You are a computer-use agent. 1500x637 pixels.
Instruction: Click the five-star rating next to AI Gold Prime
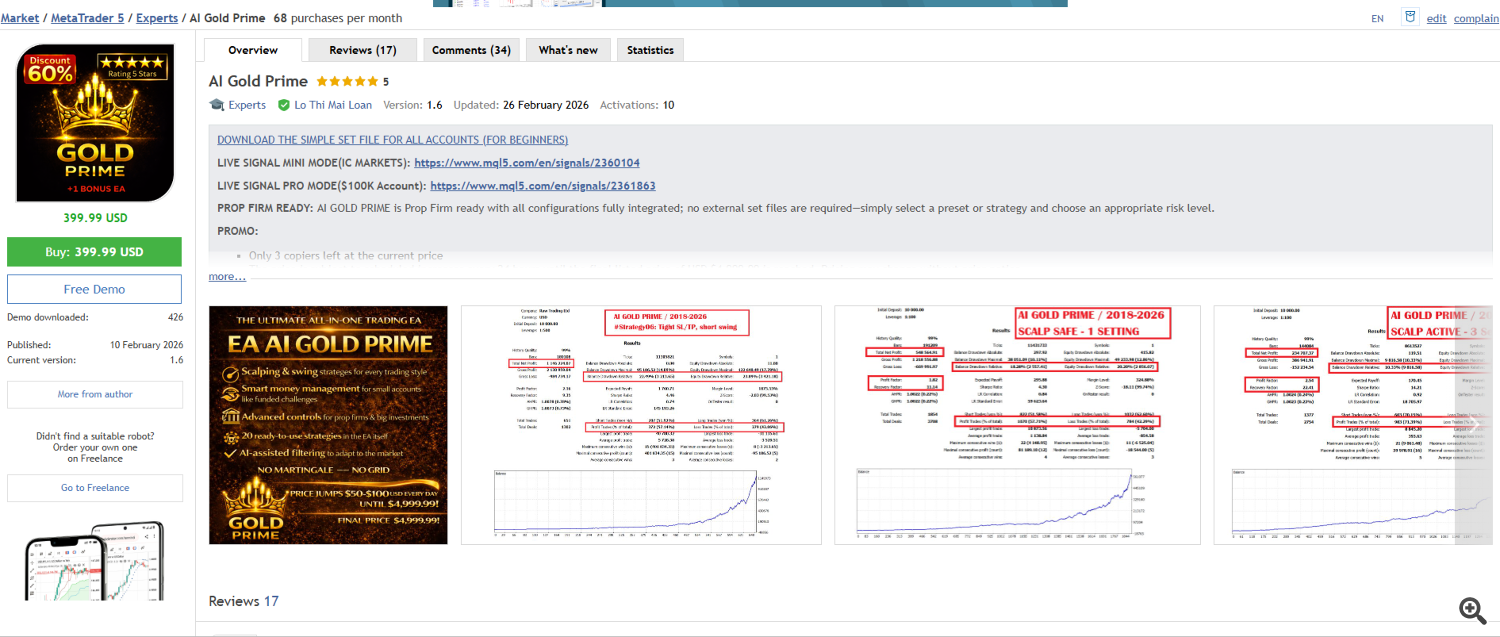pos(347,82)
